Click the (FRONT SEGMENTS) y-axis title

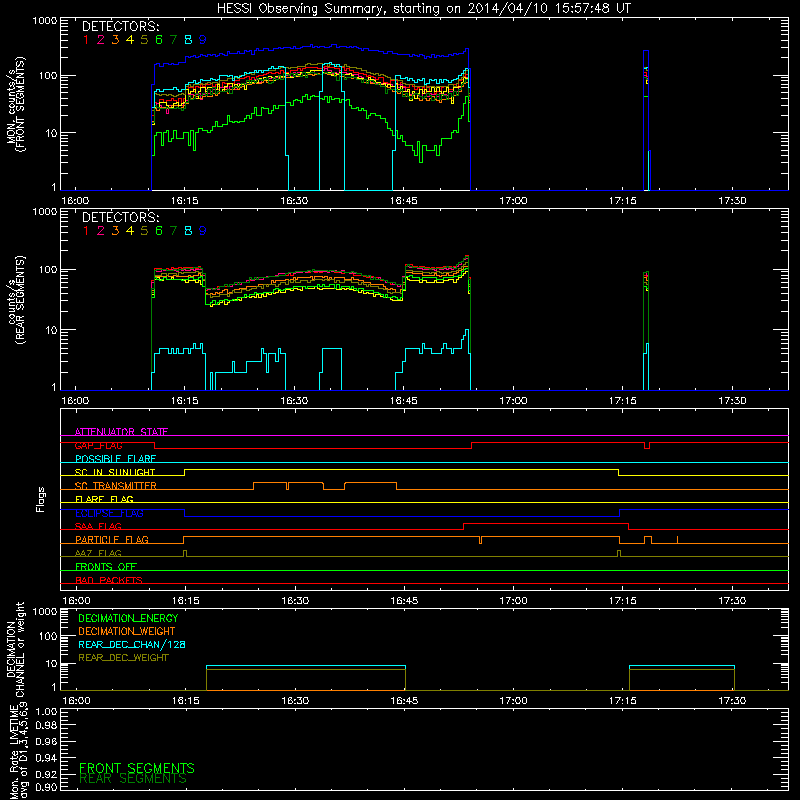tap(20, 104)
